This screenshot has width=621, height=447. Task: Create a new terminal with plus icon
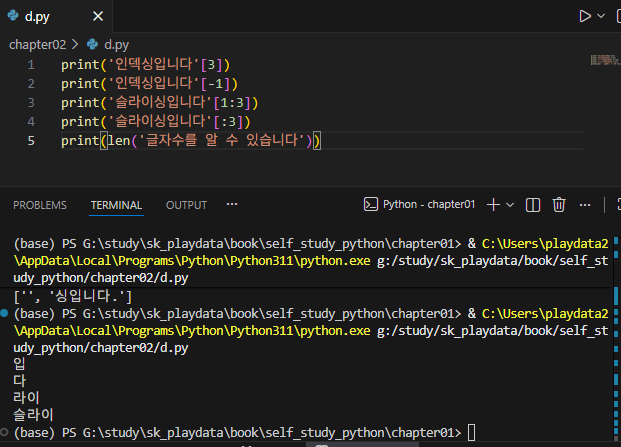pyautogui.click(x=493, y=205)
